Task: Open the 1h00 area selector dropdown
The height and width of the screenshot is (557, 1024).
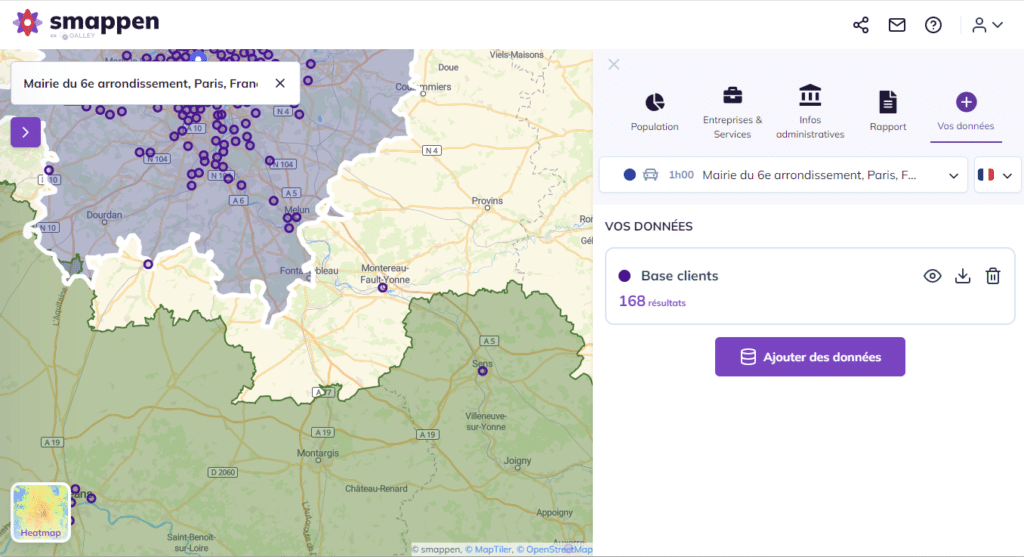Action: pos(783,175)
